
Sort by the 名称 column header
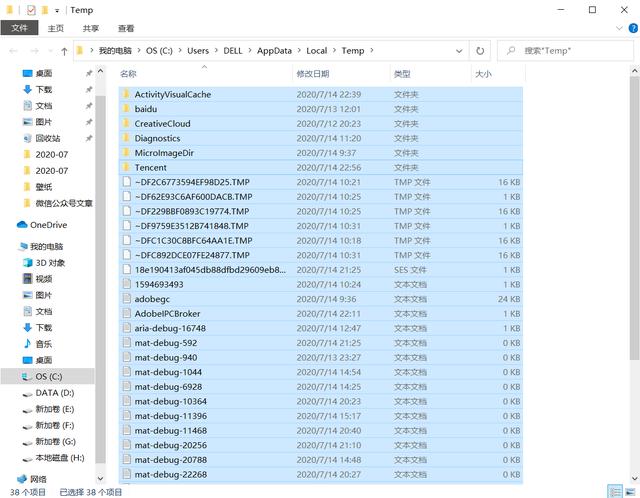click(128, 74)
